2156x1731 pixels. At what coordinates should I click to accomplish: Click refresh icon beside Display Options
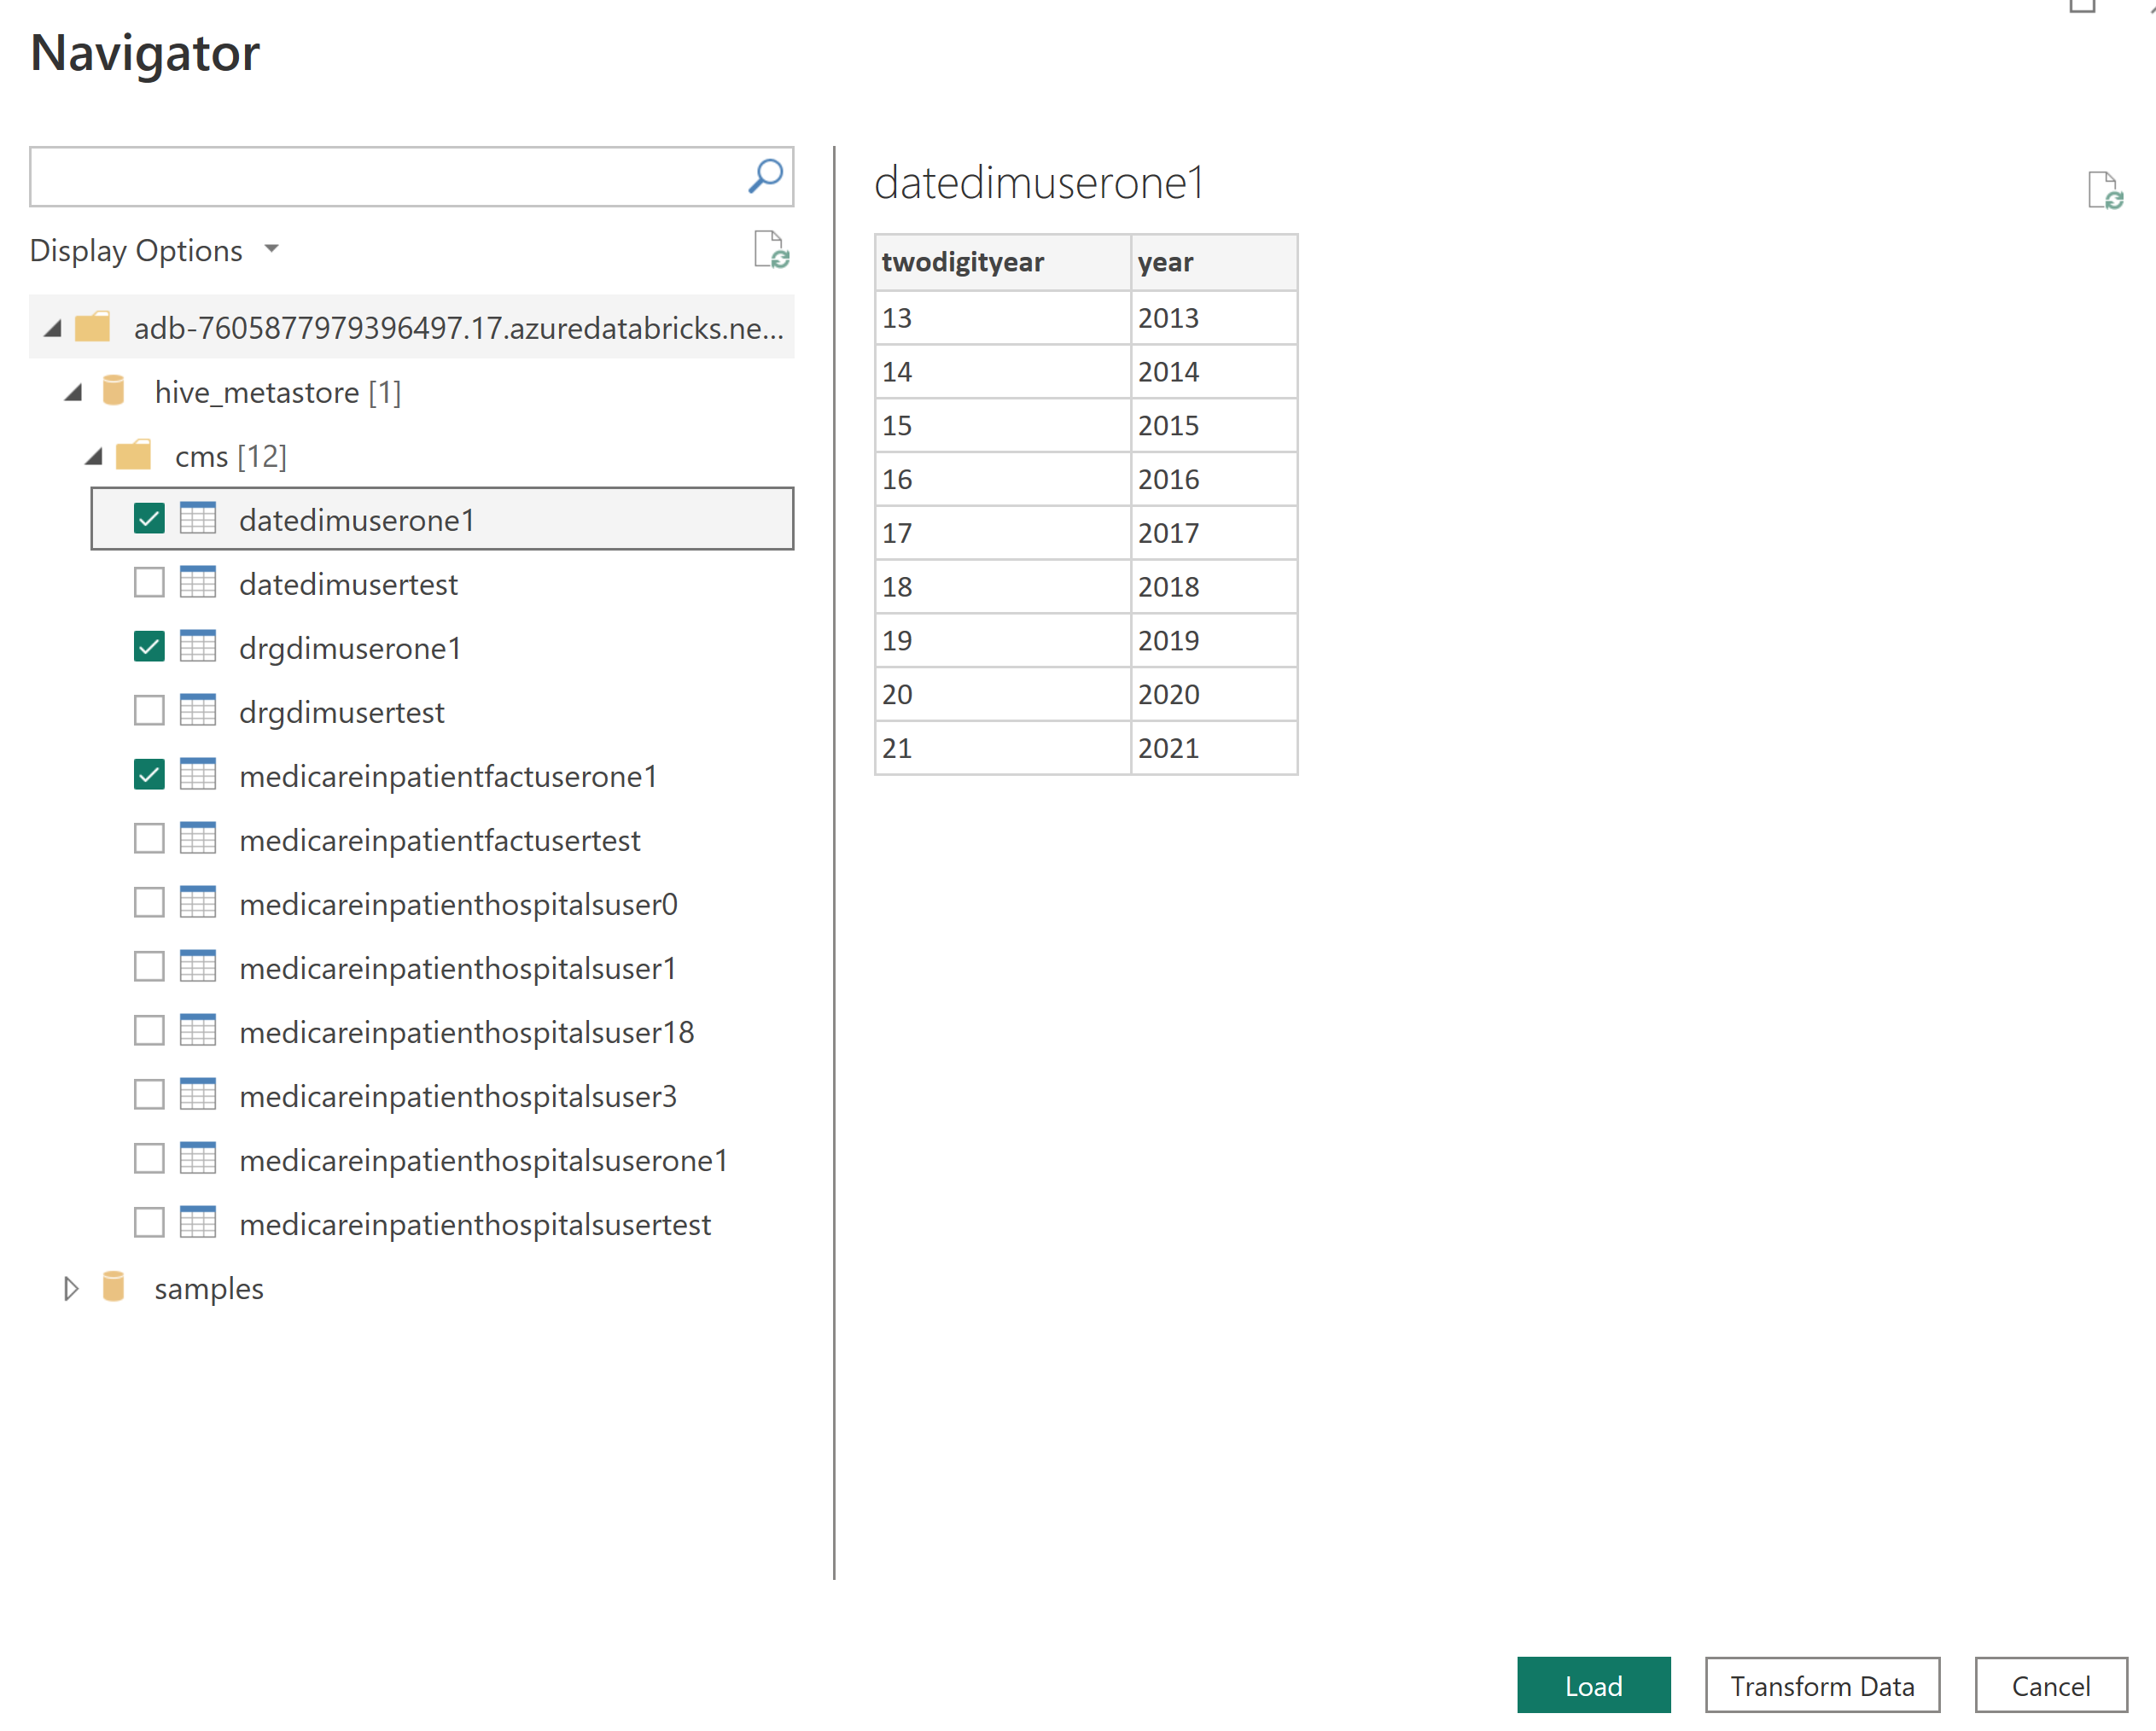(x=770, y=250)
